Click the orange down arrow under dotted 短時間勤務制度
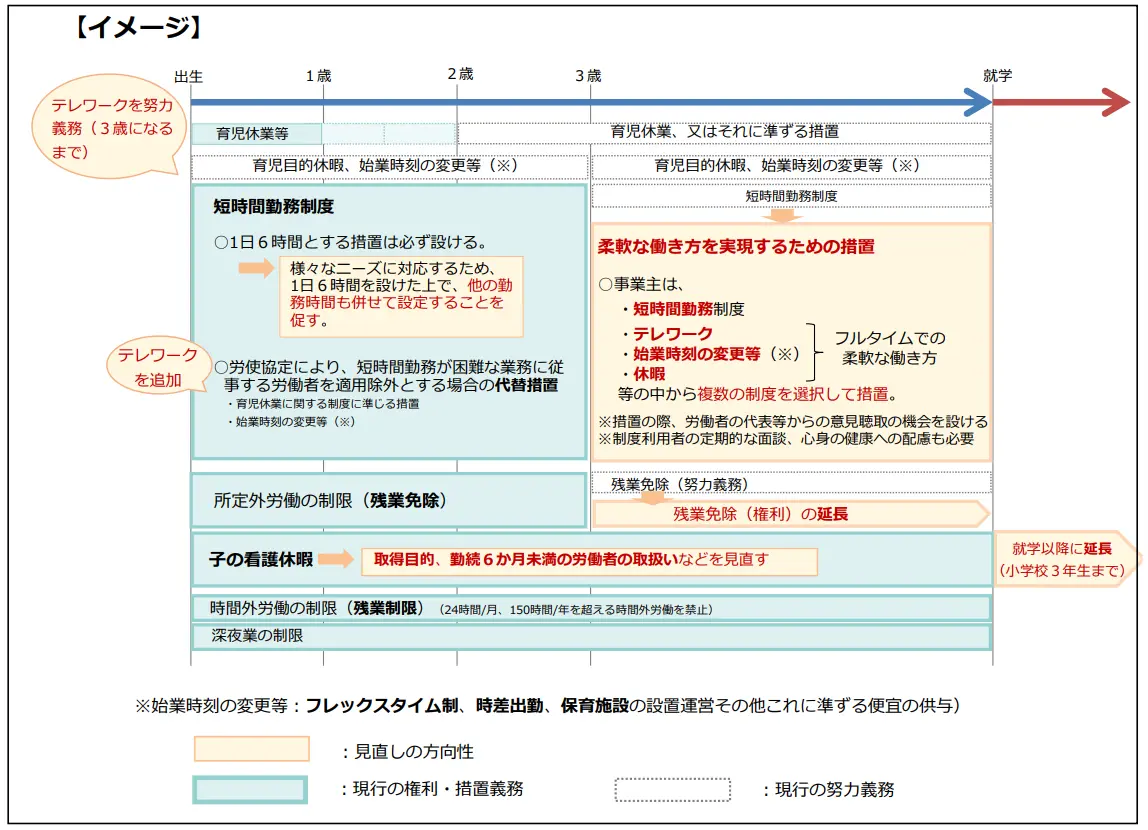The image size is (1148, 830). (x=782, y=217)
